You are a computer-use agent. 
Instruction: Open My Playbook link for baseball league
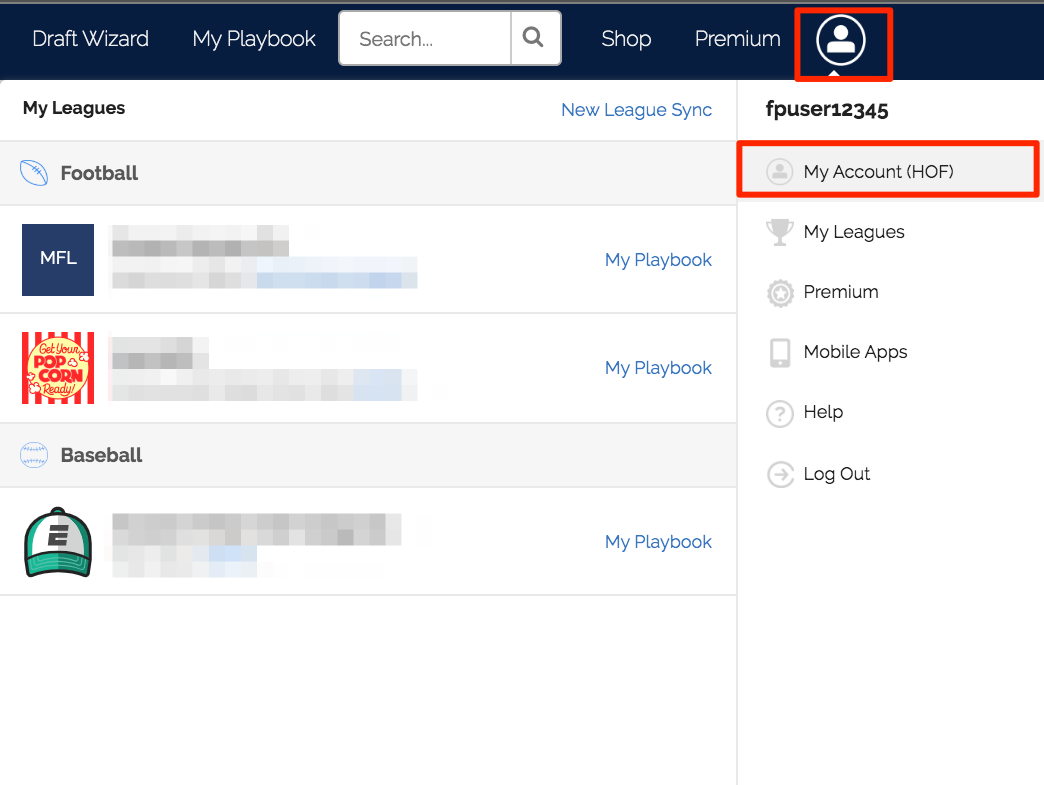coord(658,542)
